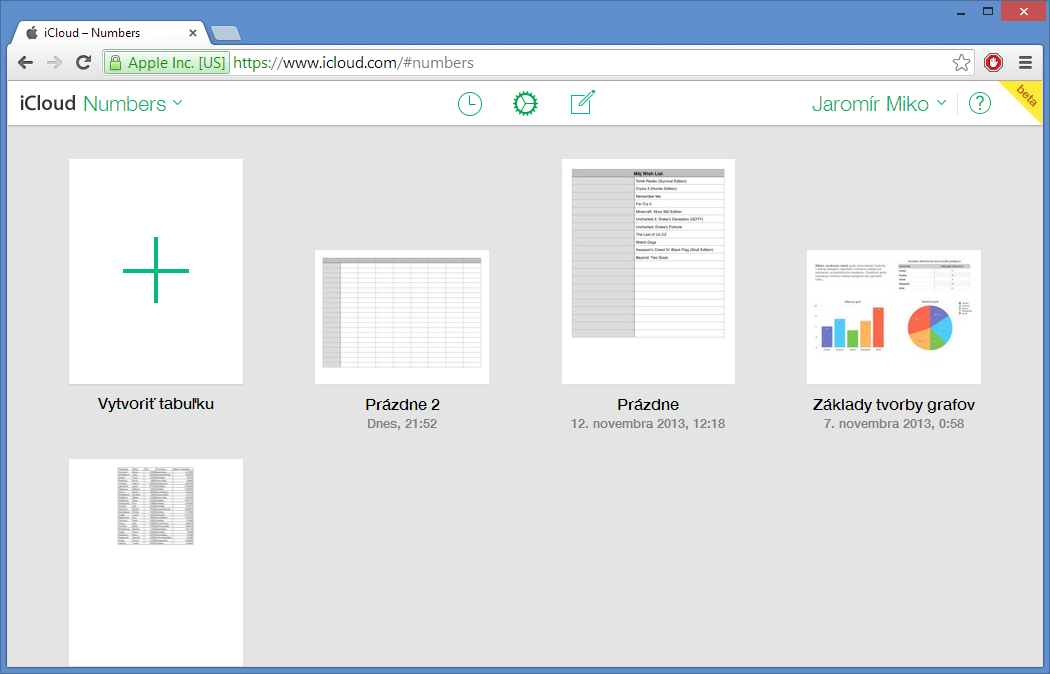Open a new browser tab
Image resolution: width=1050 pixels, height=674 pixels.
[x=226, y=33]
